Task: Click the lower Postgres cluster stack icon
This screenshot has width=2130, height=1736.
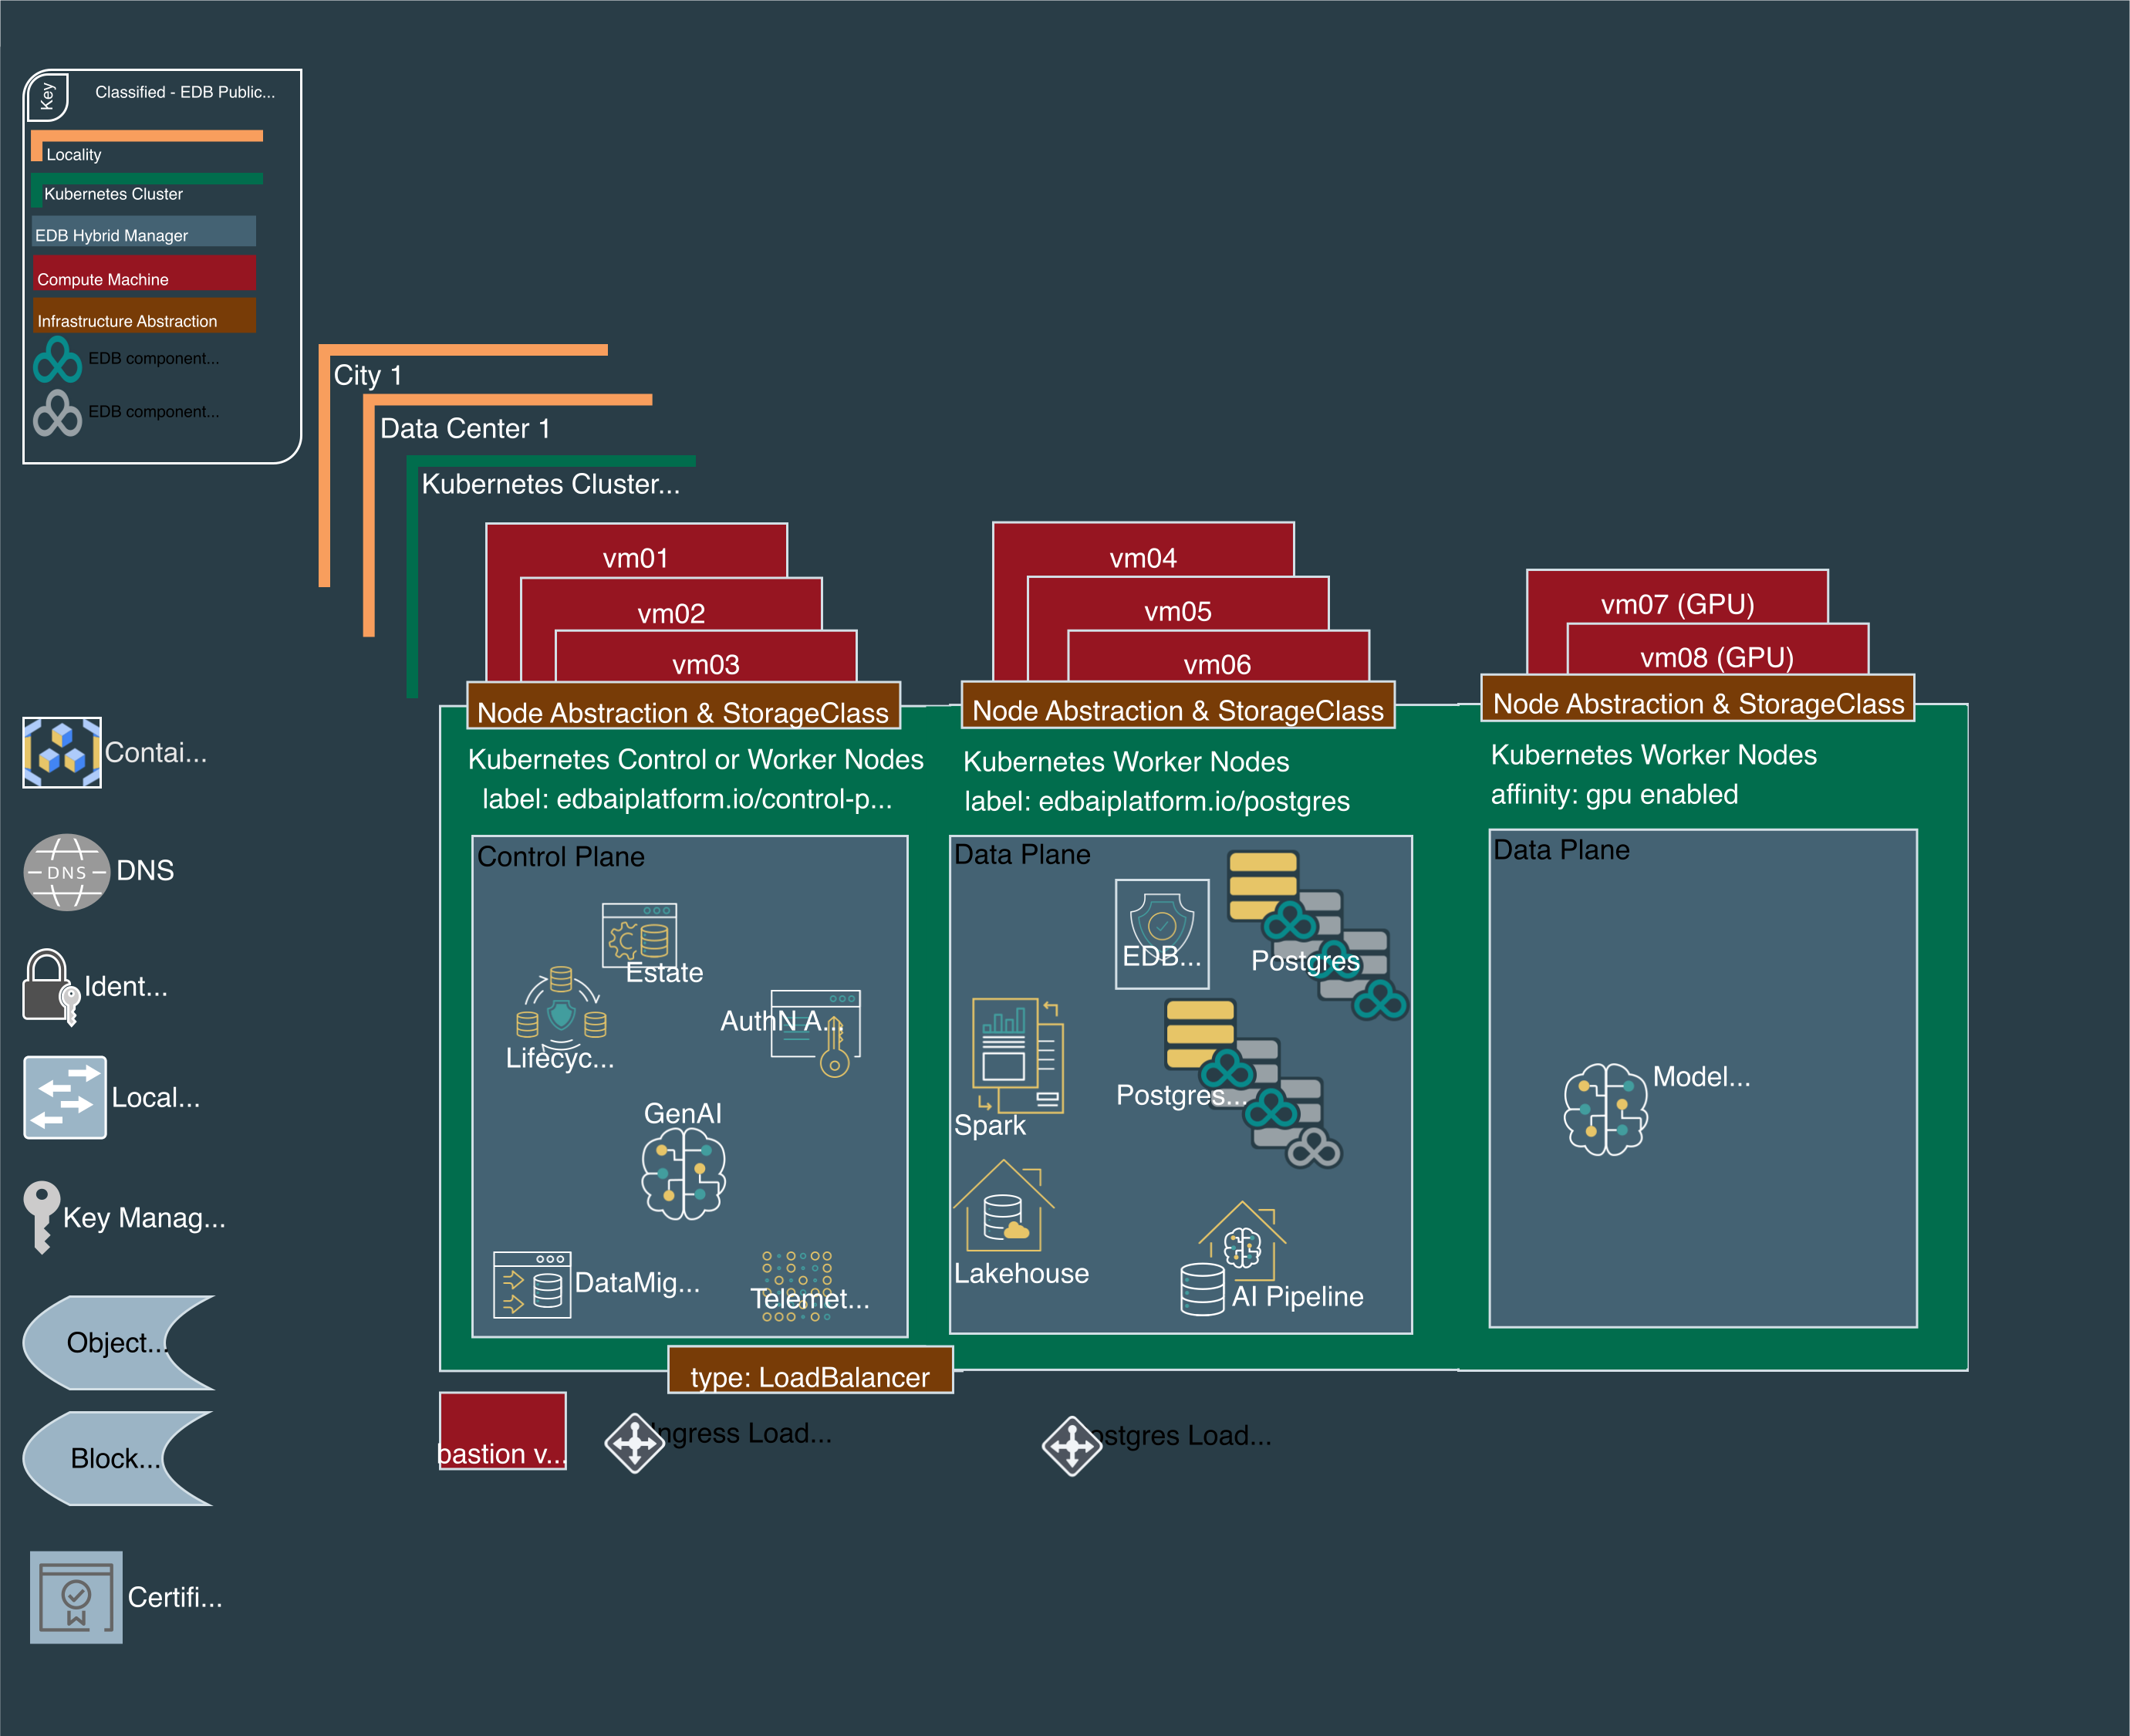Action: (x=1252, y=1083)
